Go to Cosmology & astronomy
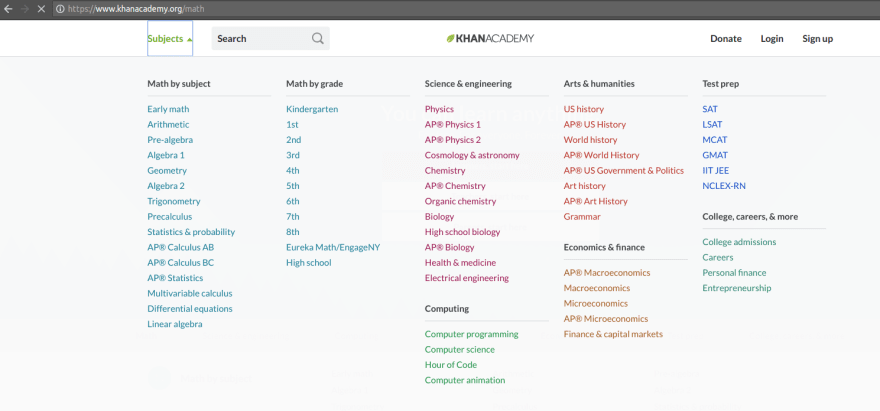880x411 pixels. pos(472,155)
